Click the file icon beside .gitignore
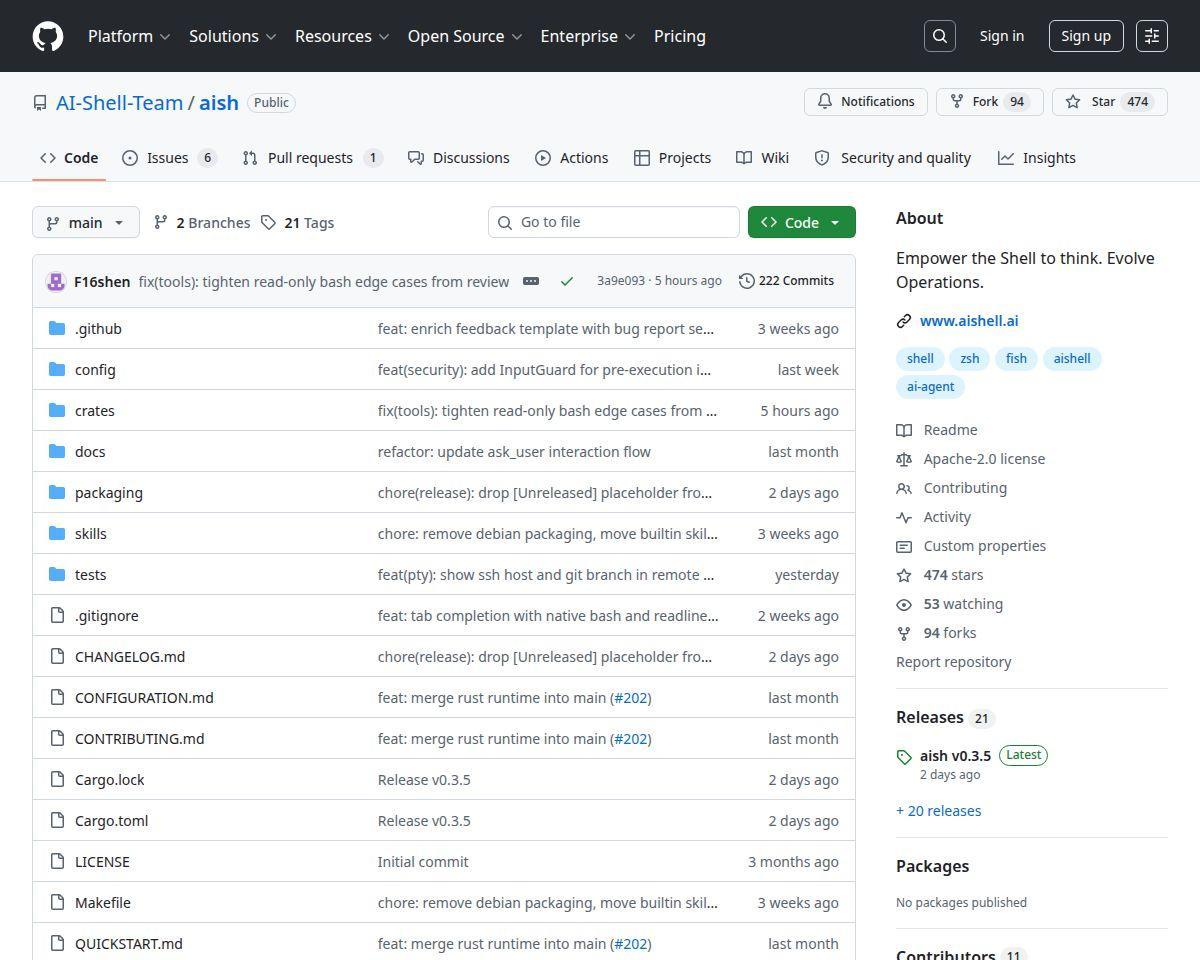This screenshot has height=960, width=1200. [57, 615]
